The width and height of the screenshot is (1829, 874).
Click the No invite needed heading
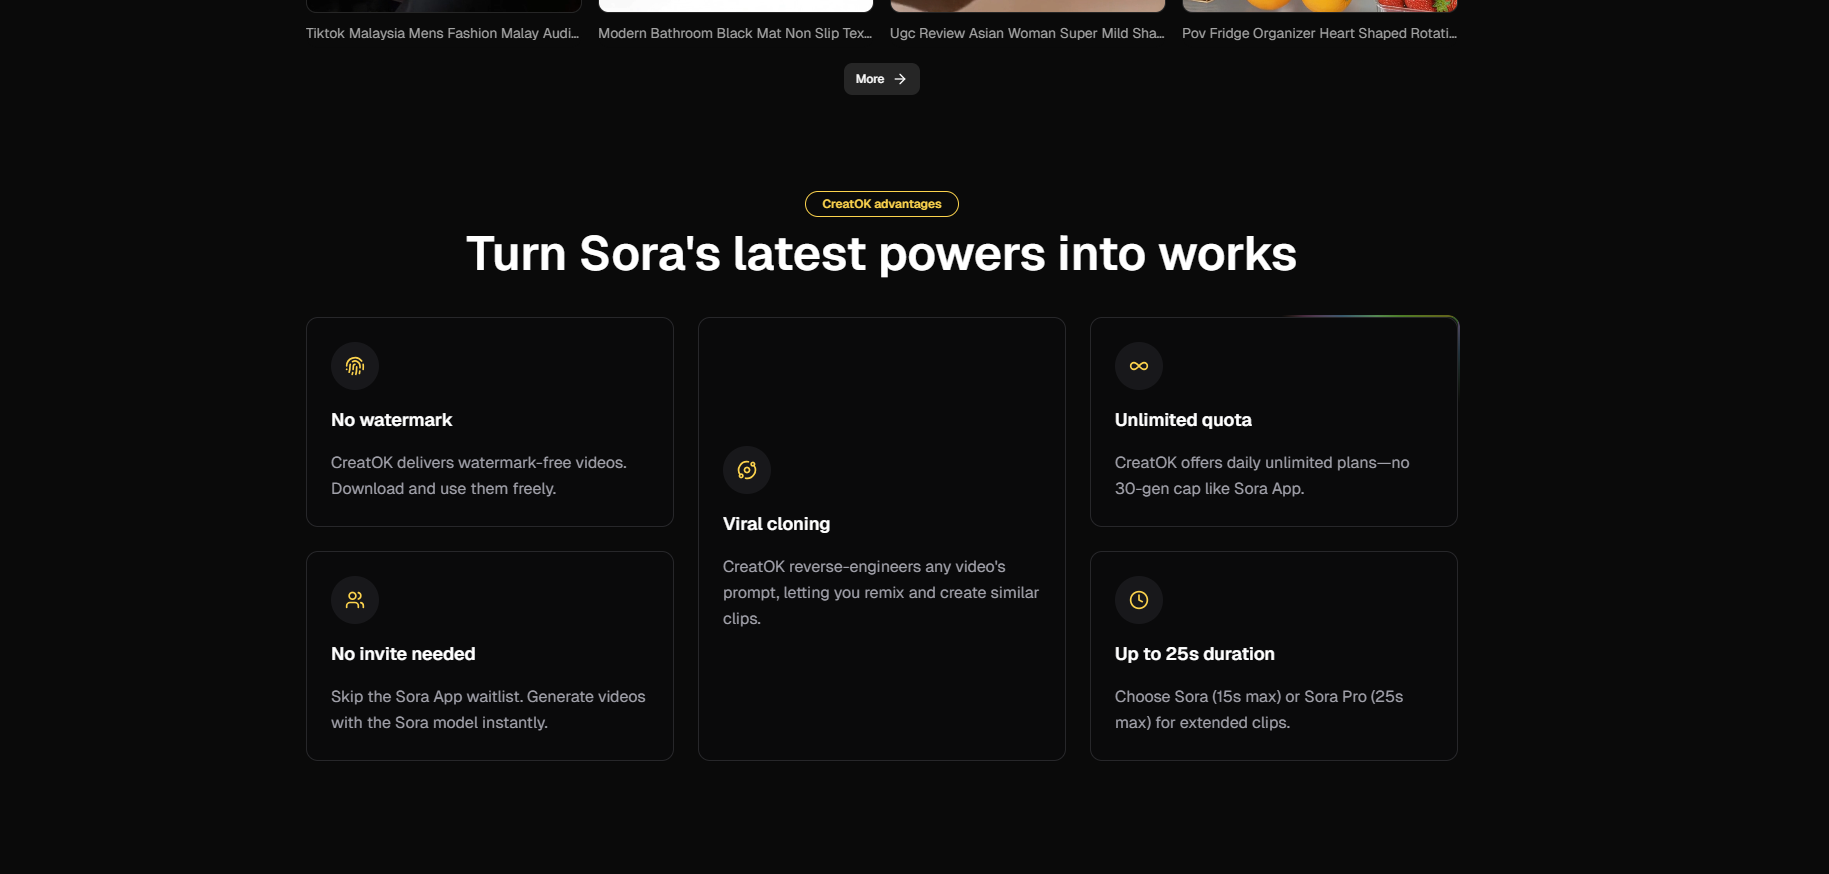click(x=403, y=654)
